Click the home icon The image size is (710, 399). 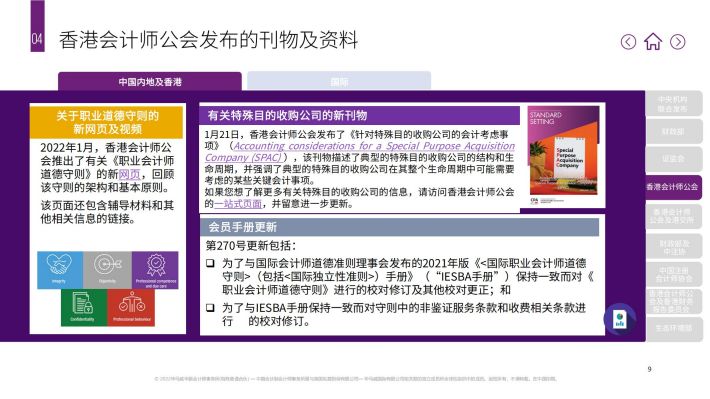[x=652, y=41]
